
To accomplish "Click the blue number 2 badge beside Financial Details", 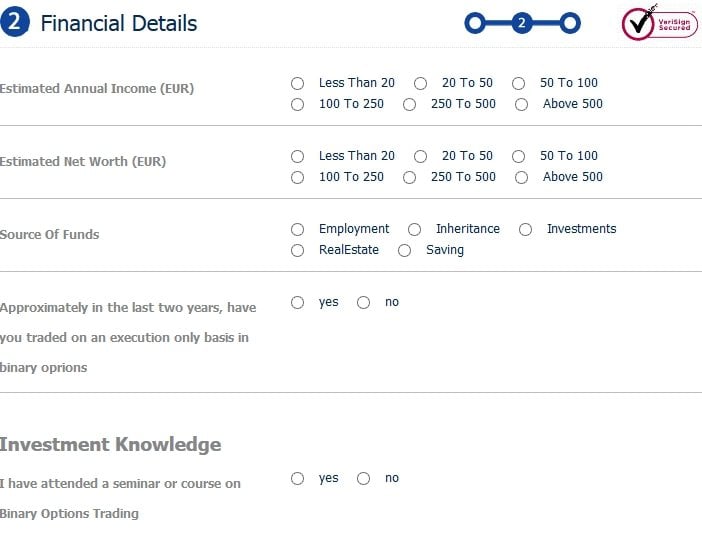I will pyautogui.click(x=15, y=22).
